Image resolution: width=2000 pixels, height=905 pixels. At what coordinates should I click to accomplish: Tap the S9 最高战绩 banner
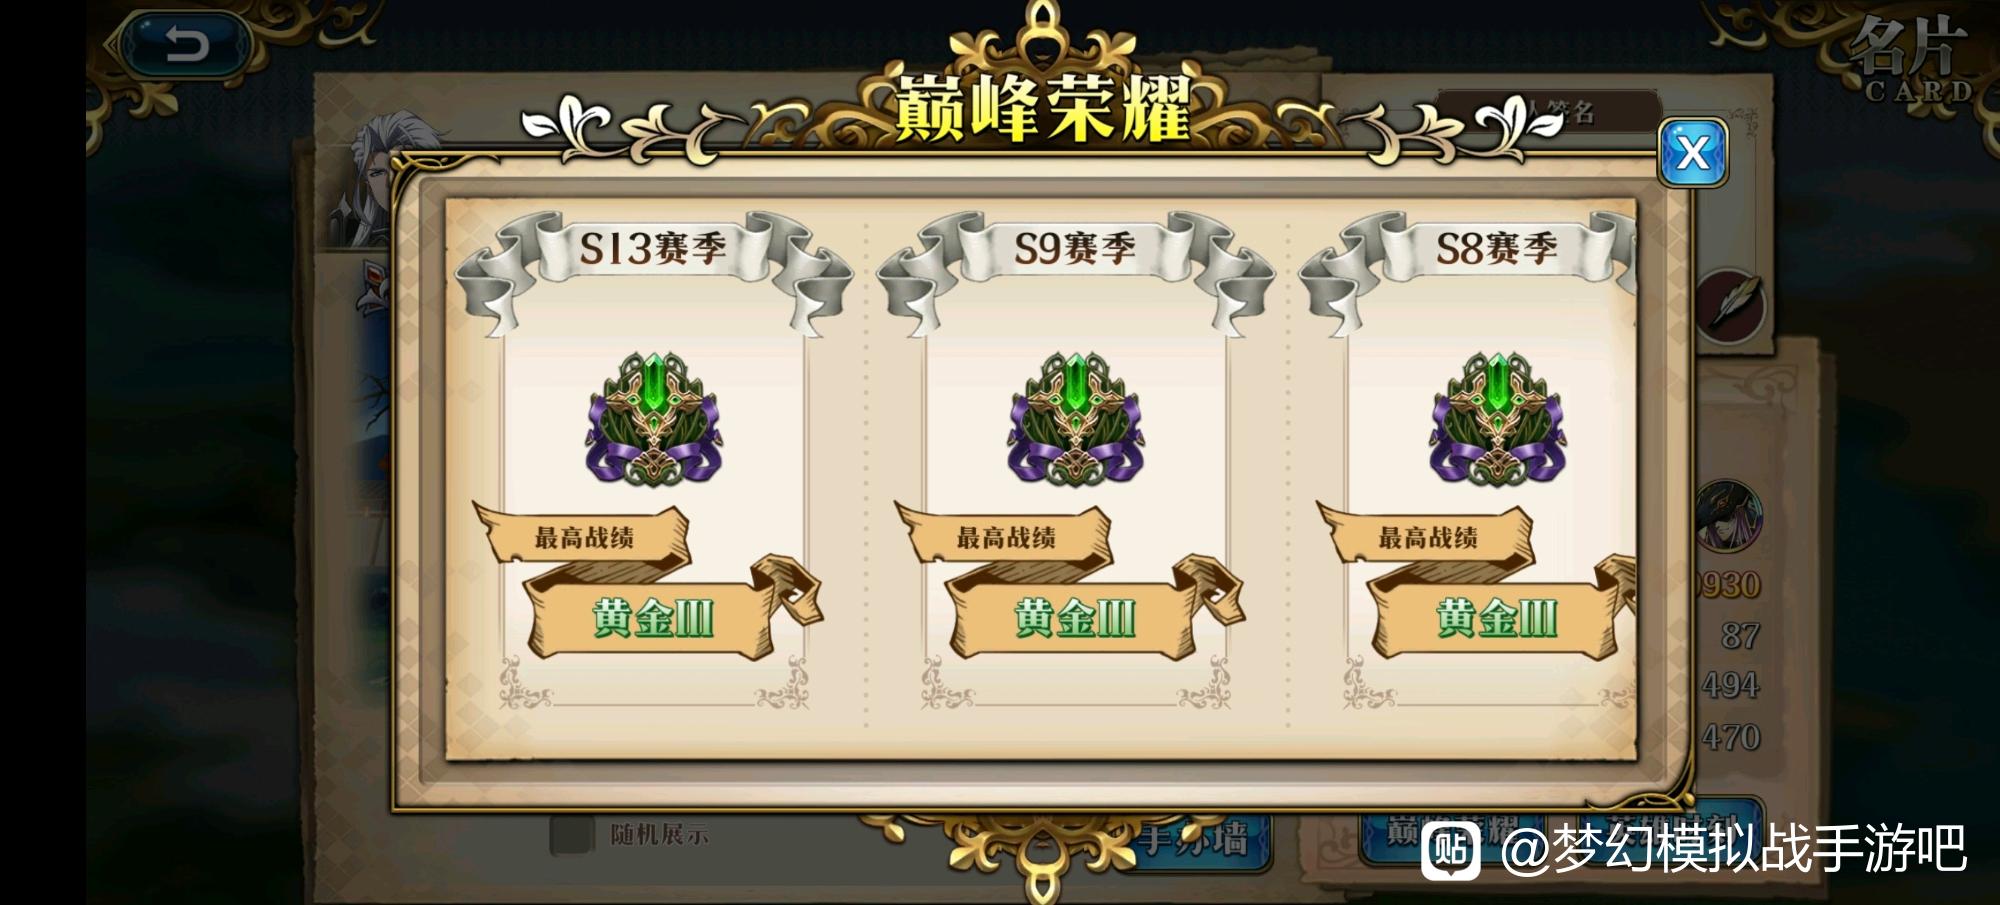[x=1005, y=537]
